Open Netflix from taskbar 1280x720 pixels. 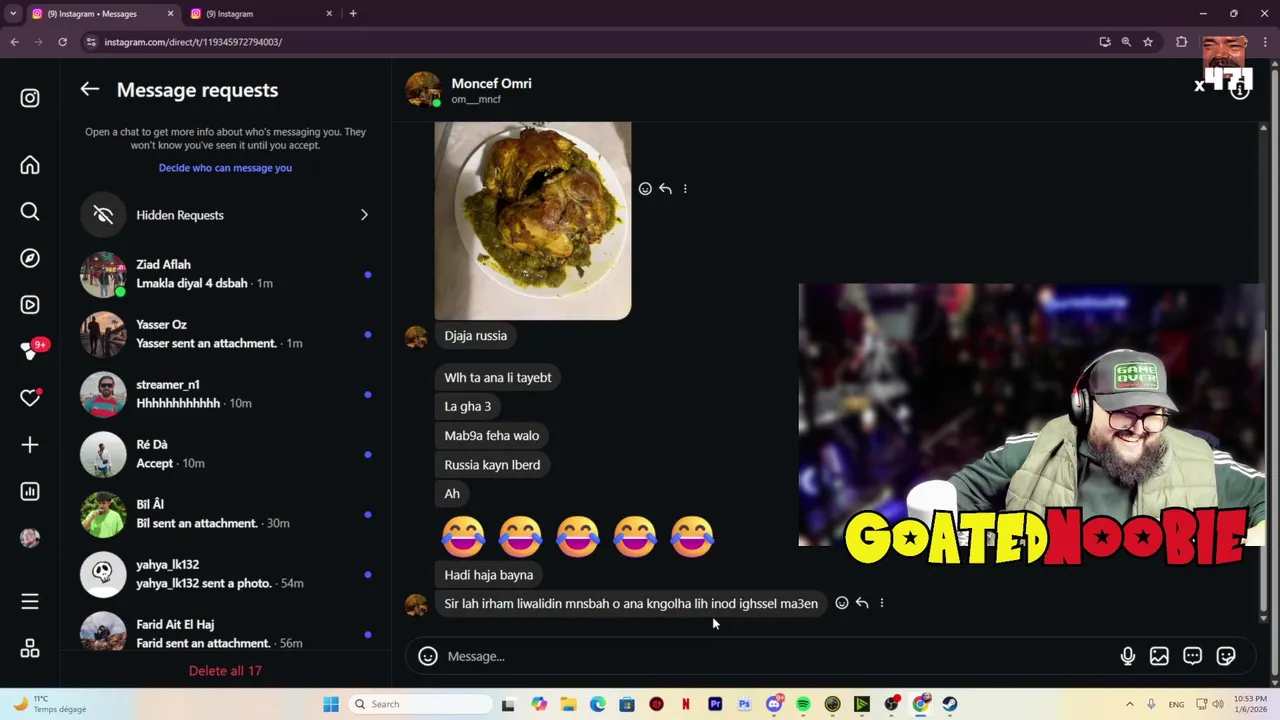tap(686, 704)
